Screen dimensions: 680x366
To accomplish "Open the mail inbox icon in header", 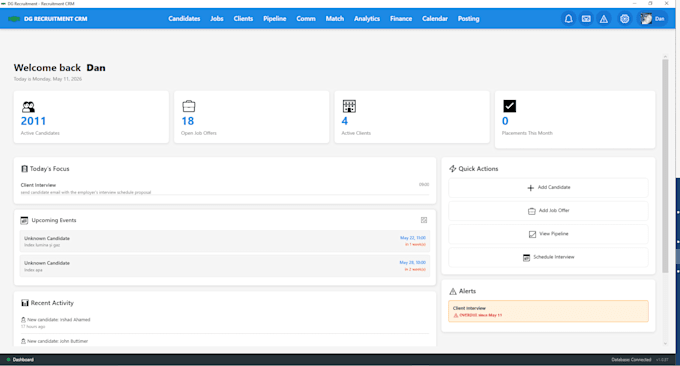I will [x=586, y=19].
